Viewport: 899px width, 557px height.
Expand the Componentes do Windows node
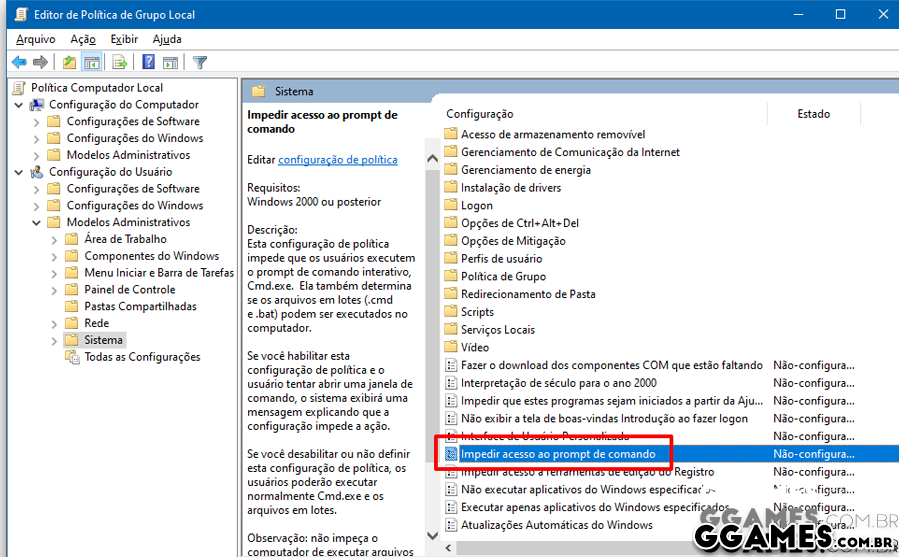click(55, 256)
